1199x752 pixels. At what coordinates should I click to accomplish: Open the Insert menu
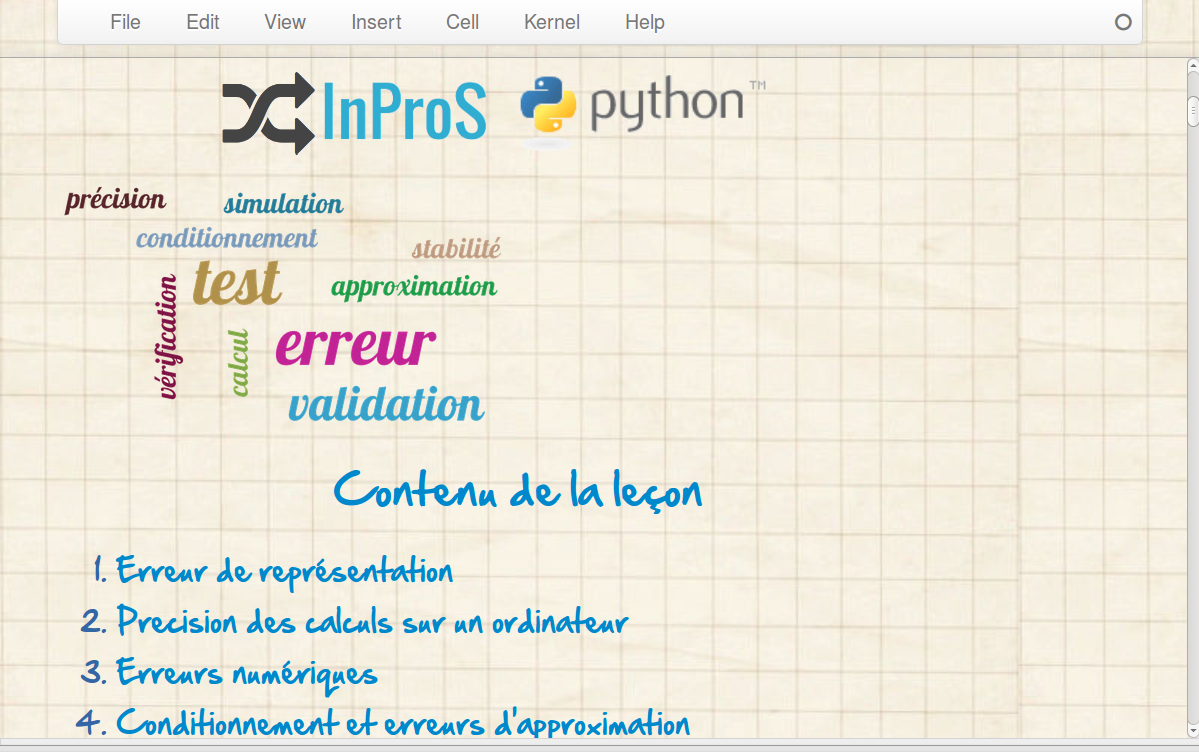pos(376,22)
